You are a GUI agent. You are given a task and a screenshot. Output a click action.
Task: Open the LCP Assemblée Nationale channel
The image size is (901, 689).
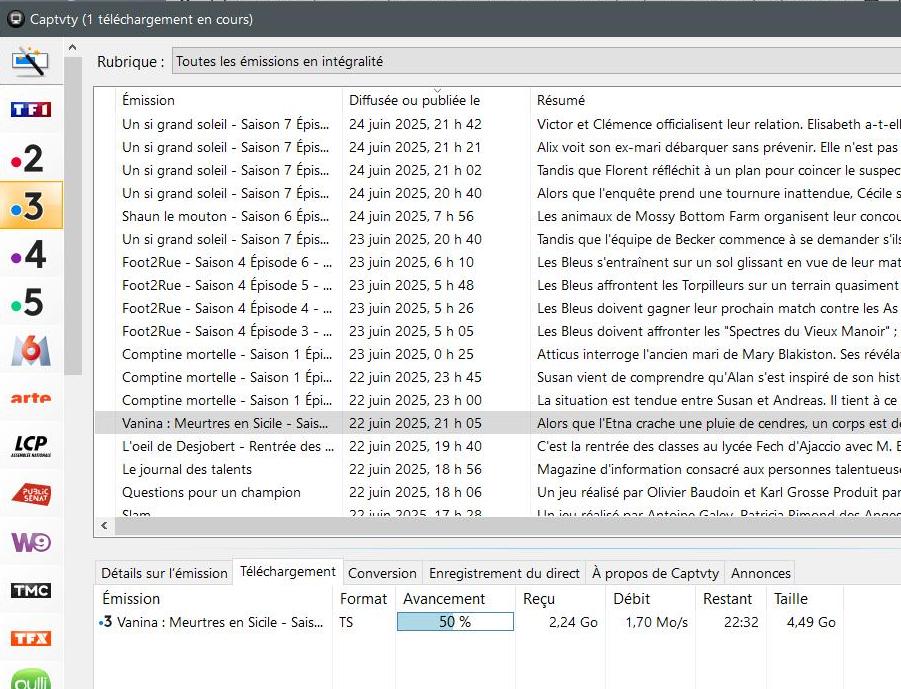31,446
